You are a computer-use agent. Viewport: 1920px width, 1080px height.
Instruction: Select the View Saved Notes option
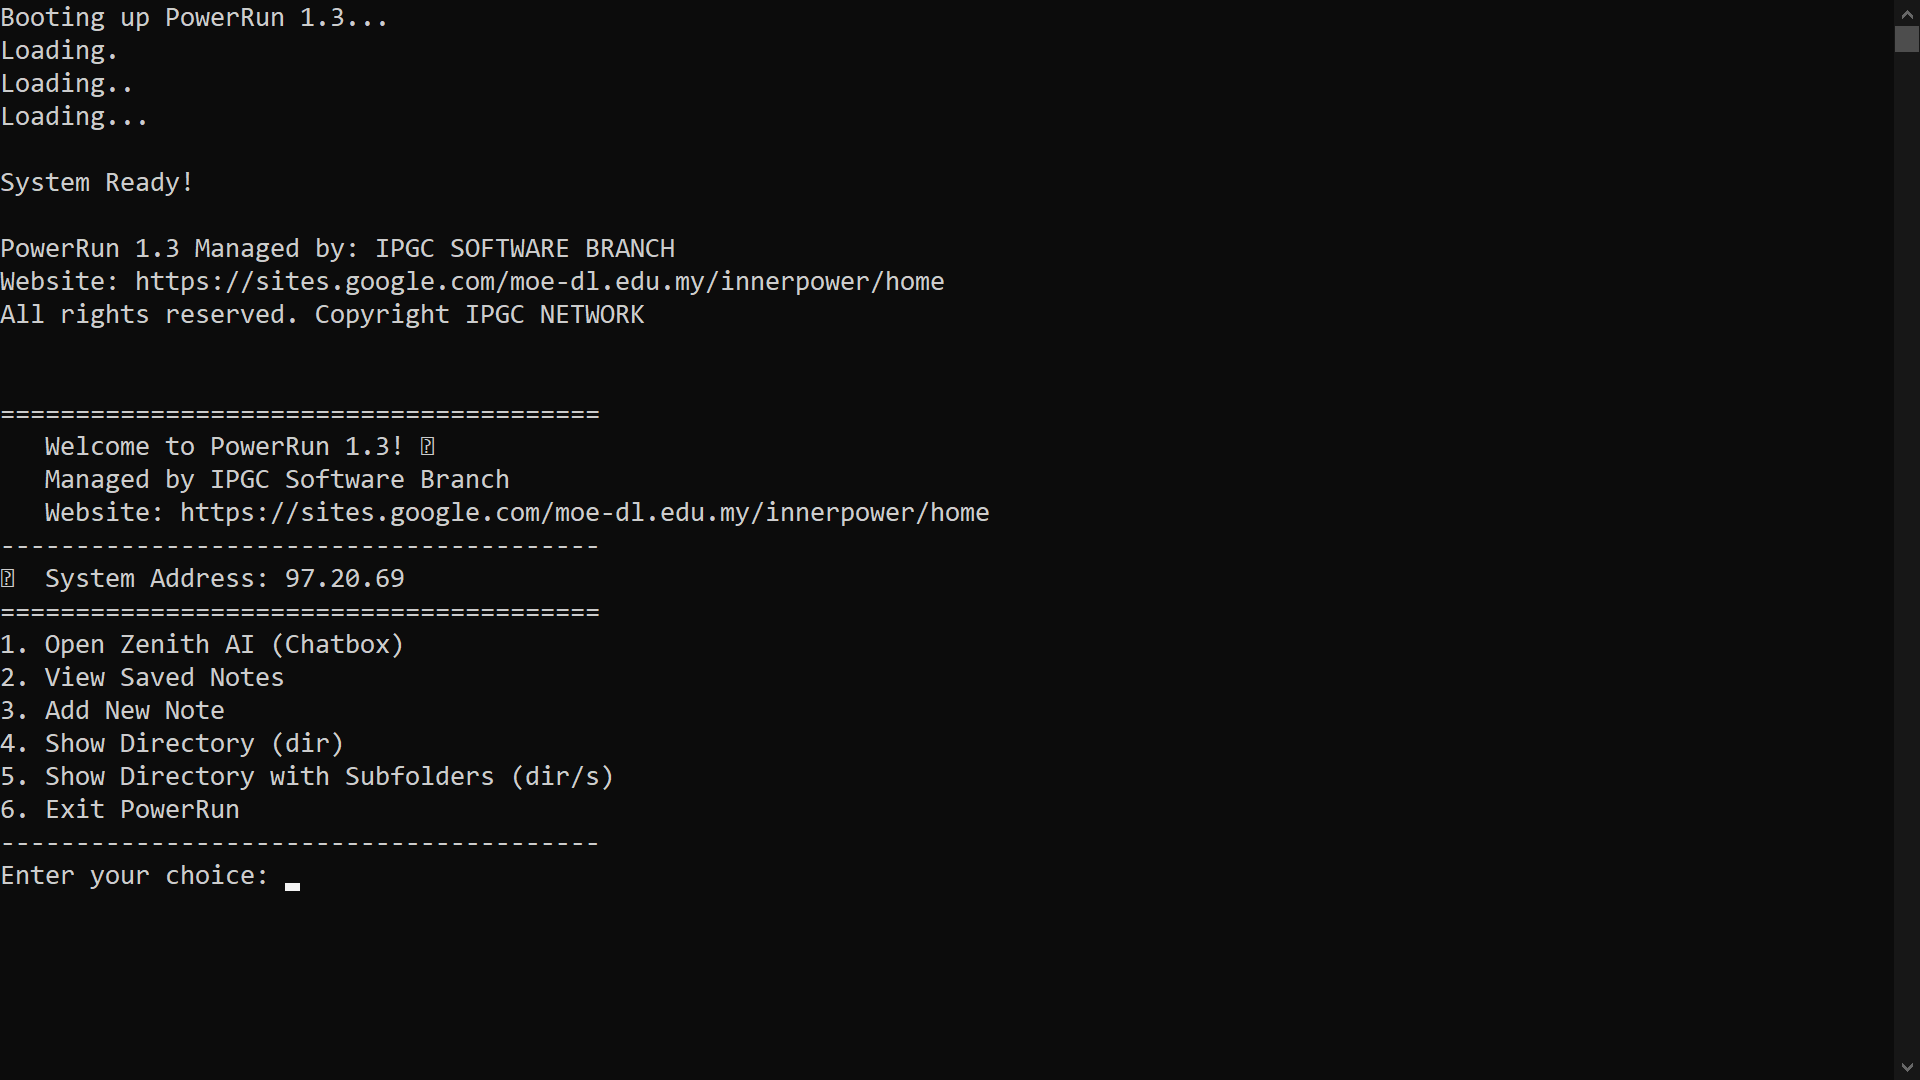[142, 678]
